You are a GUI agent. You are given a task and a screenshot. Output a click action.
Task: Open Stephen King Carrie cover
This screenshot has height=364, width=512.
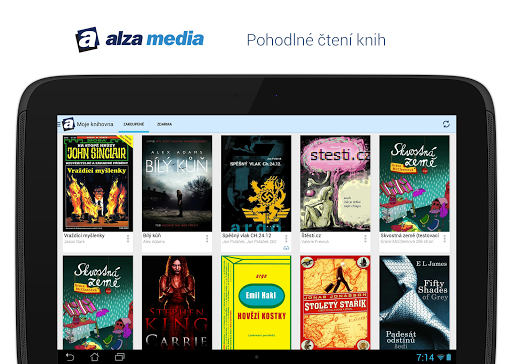click(x=177, y=303)
